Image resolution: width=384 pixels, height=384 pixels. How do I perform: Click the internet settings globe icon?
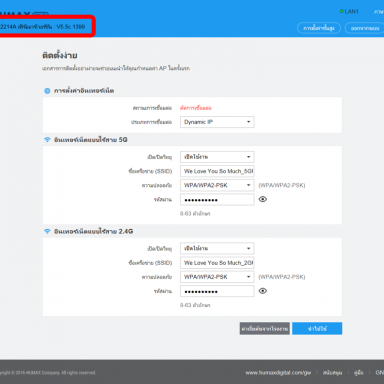point(47,91)
